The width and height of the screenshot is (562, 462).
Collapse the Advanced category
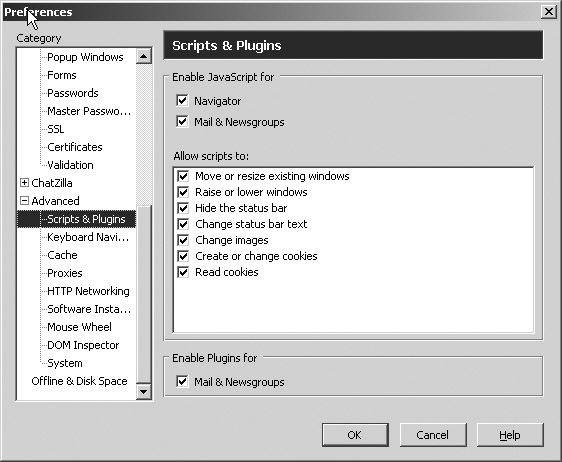[x=24, y=201]
